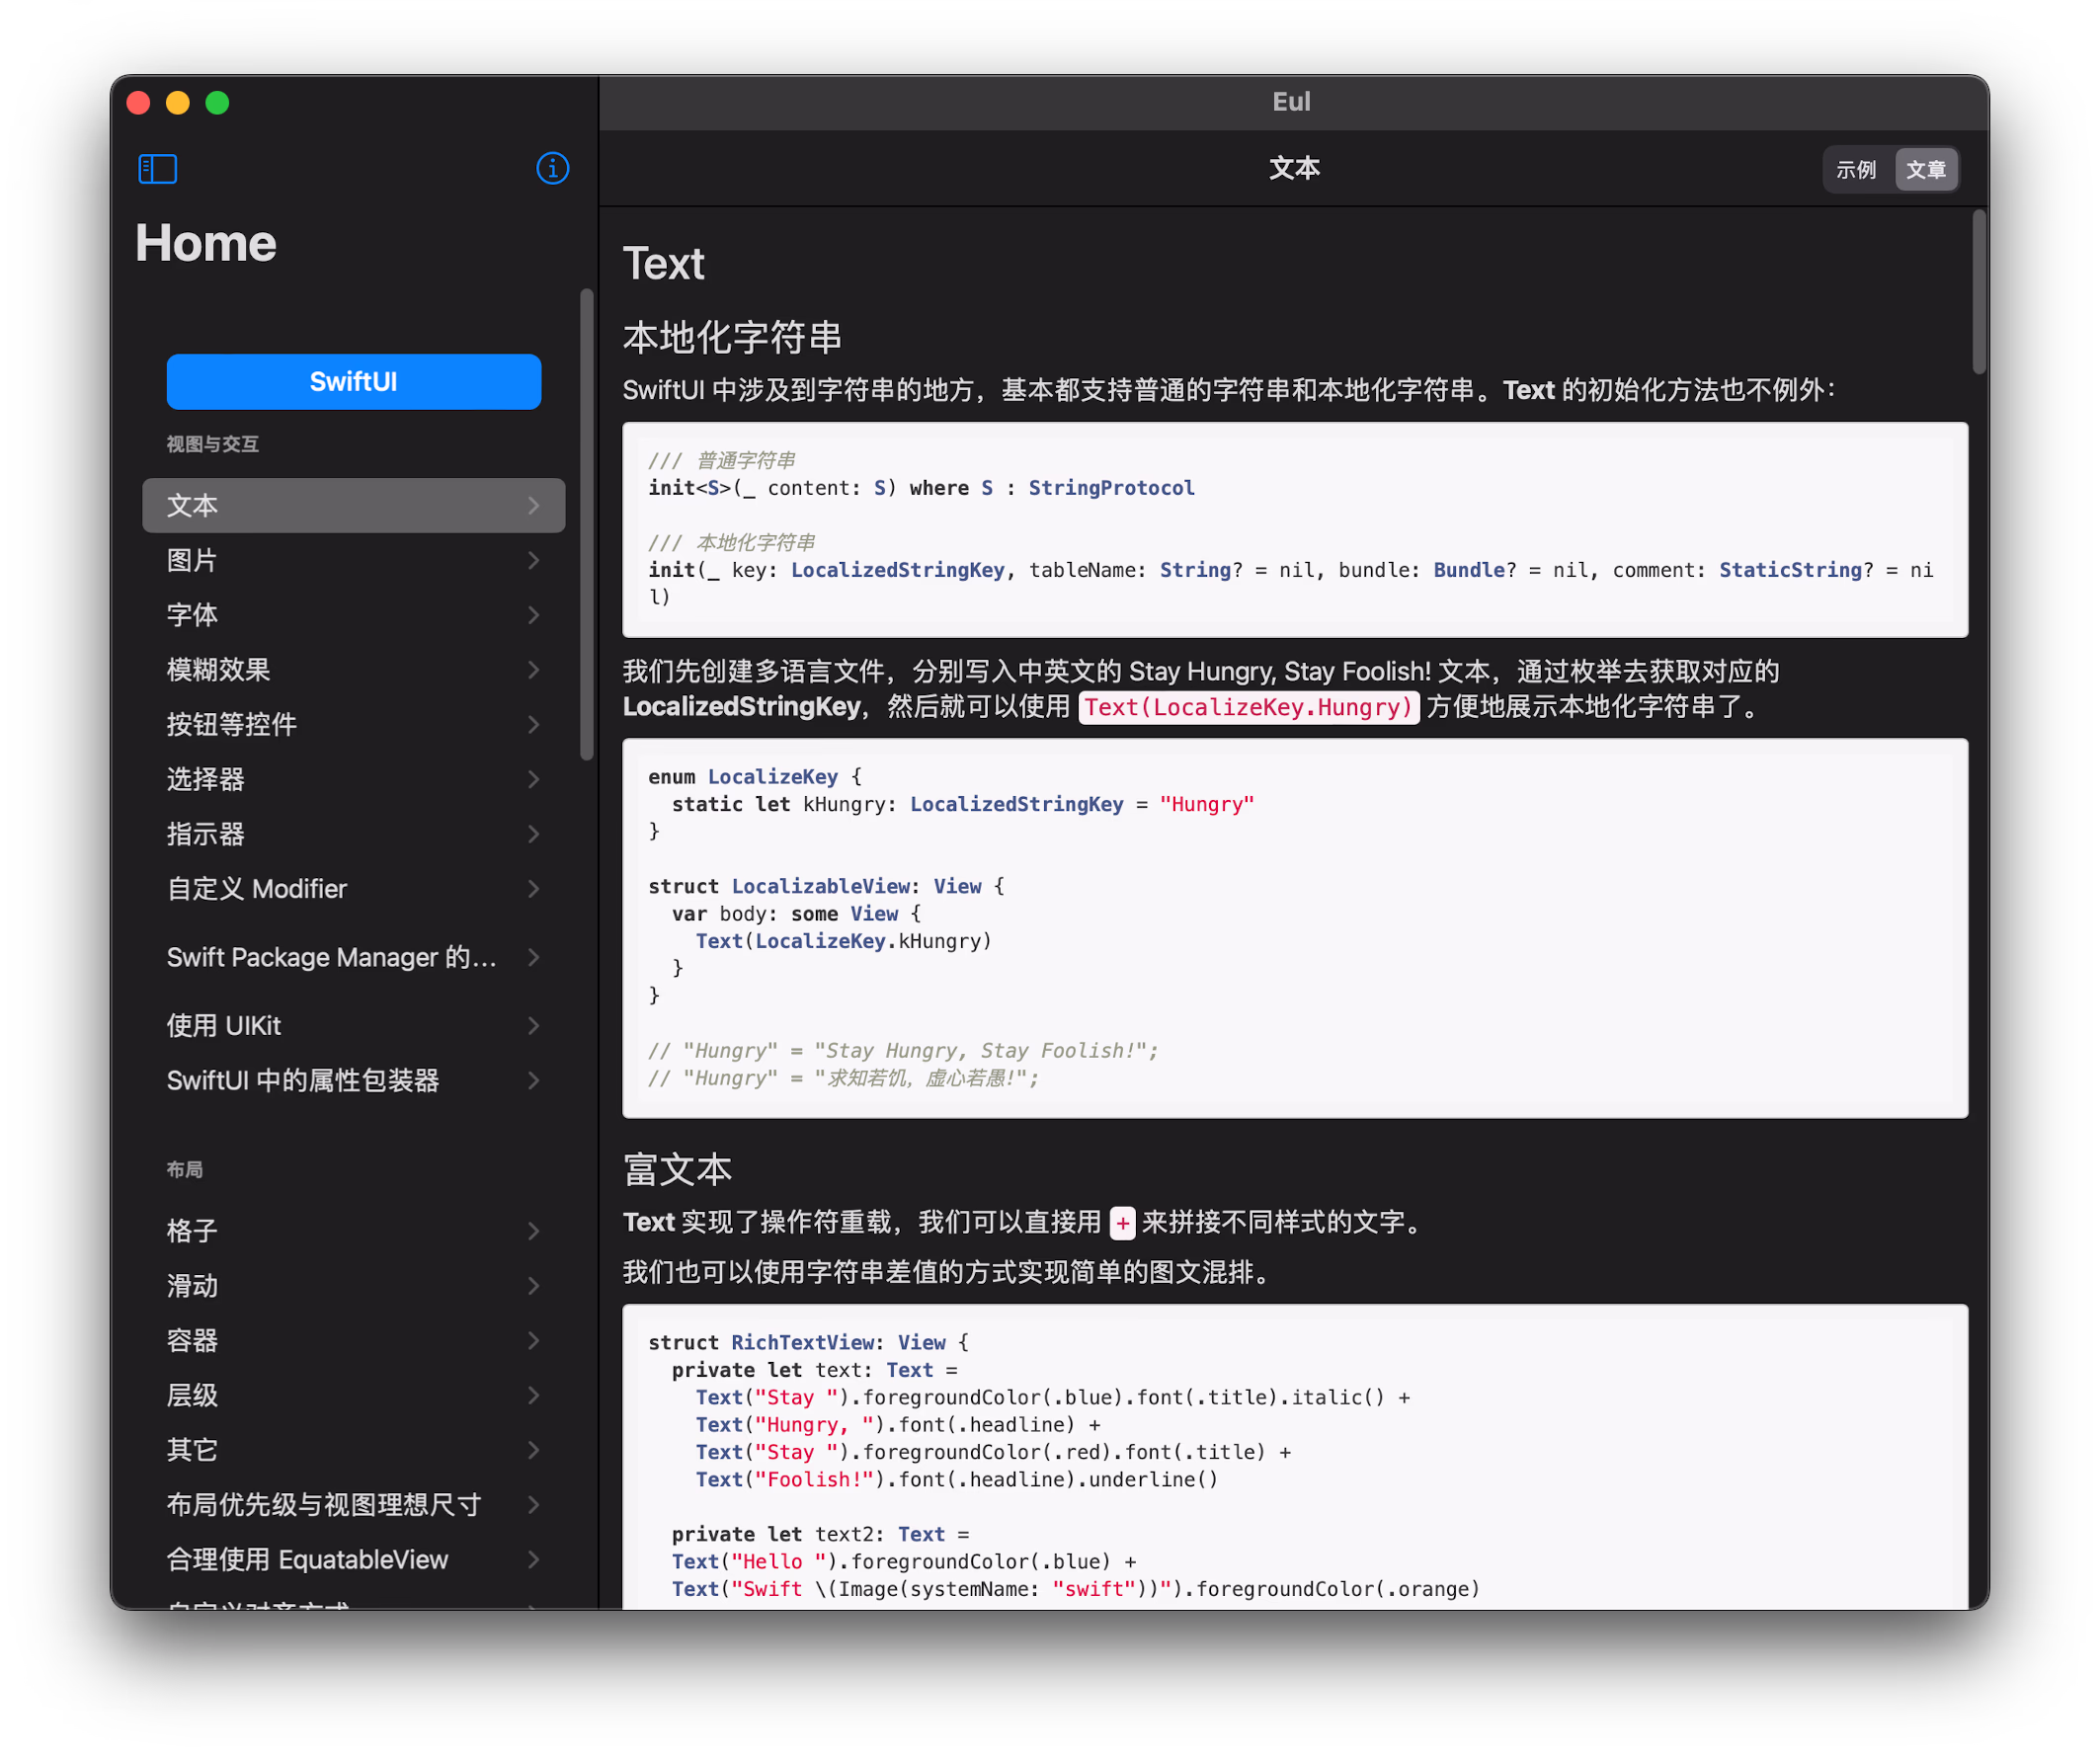Viewport: 2100px width, 1756px height.
Task: Click the green fullscreen window button
Action: point(217,103)
